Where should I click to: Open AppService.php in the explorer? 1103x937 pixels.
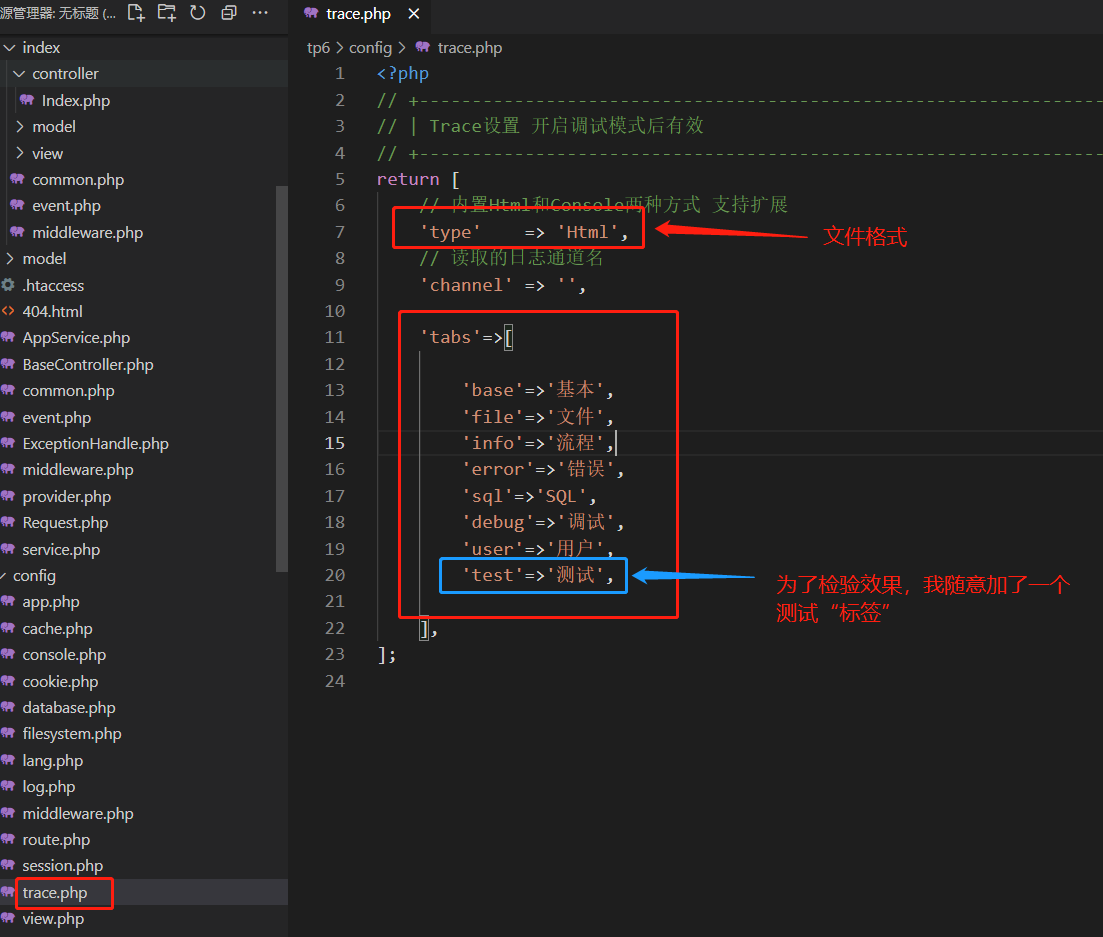click(x=76, y=338)
